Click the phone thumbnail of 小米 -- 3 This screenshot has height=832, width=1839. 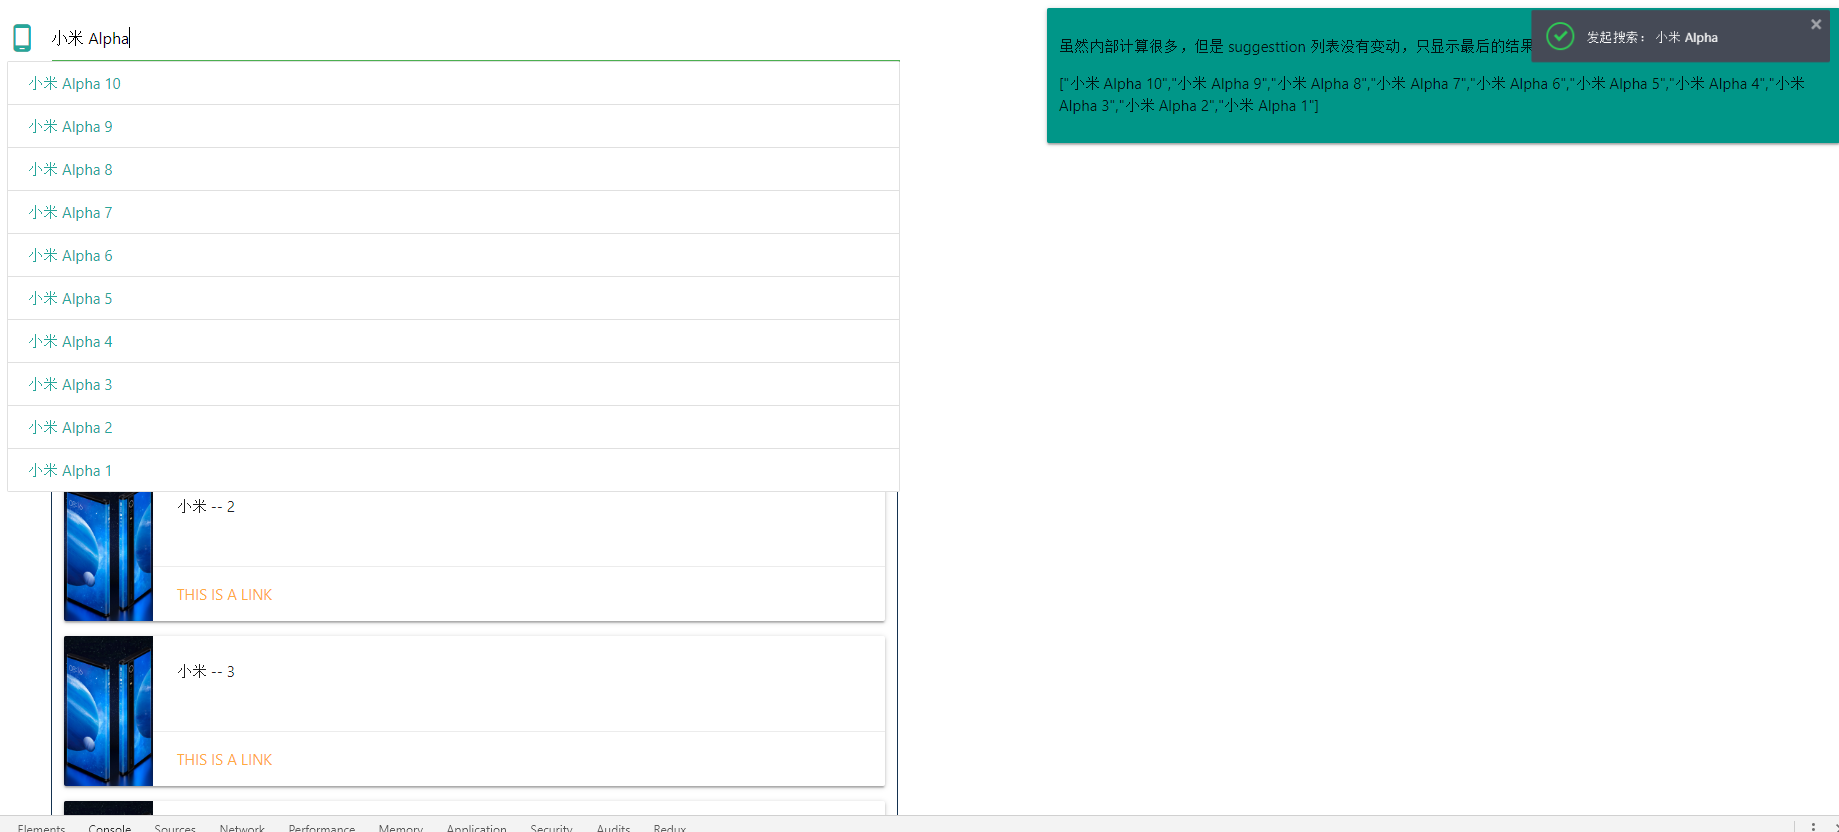tap(108, 711)
